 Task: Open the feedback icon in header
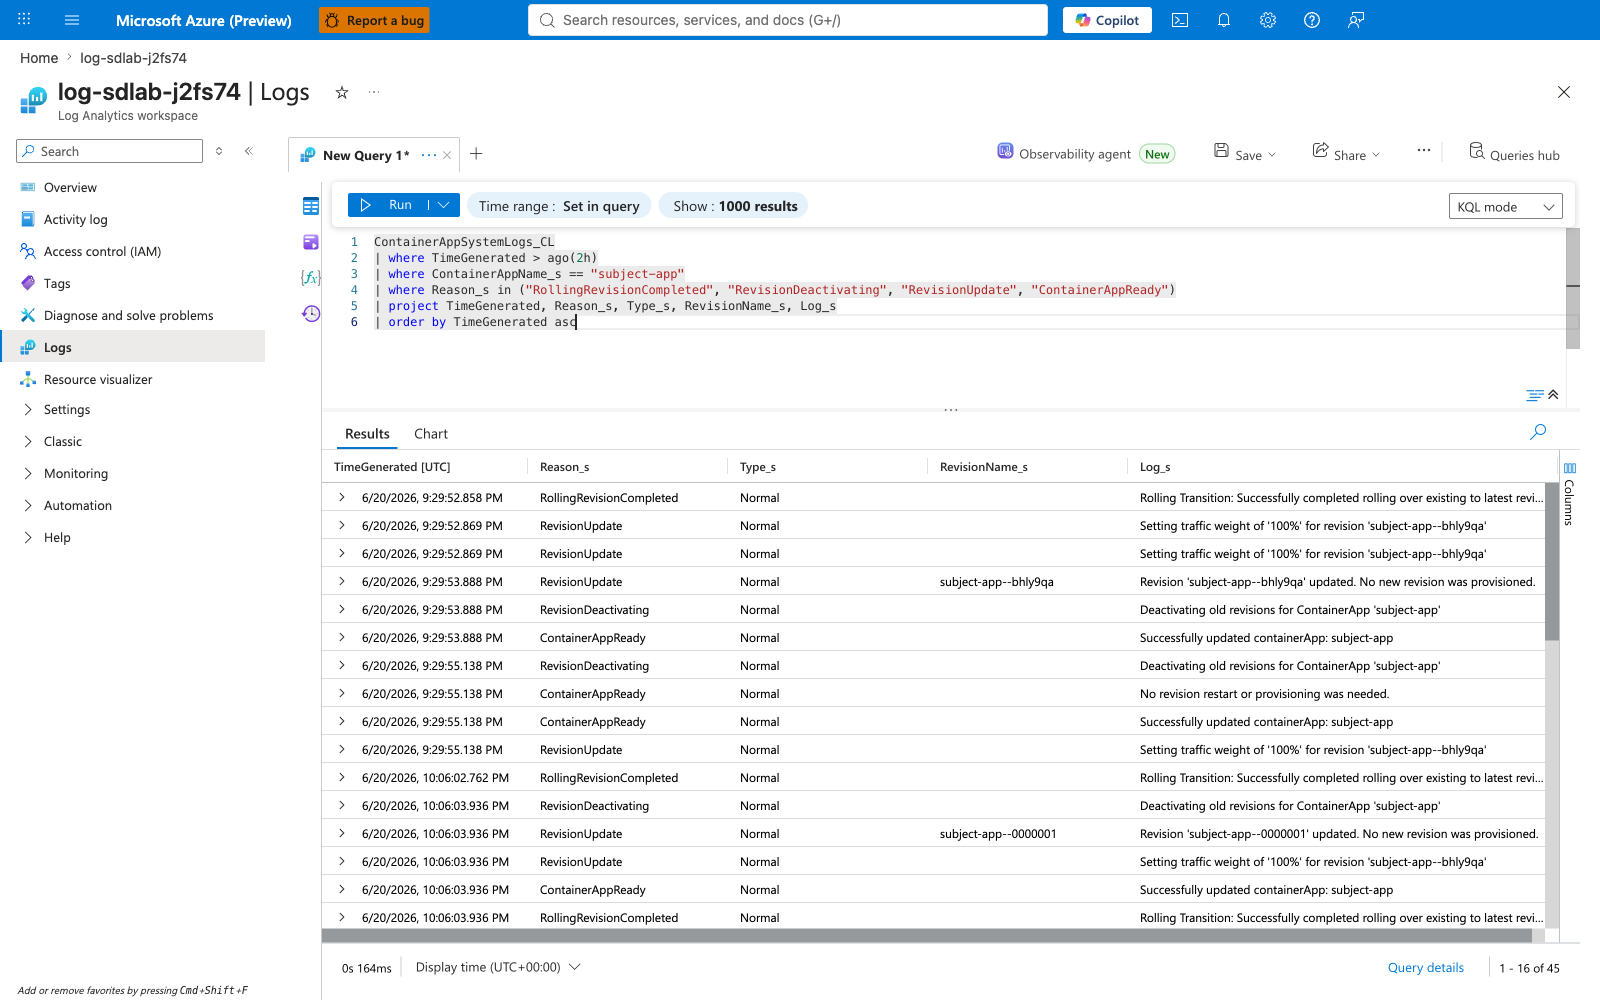point(1356,20)
